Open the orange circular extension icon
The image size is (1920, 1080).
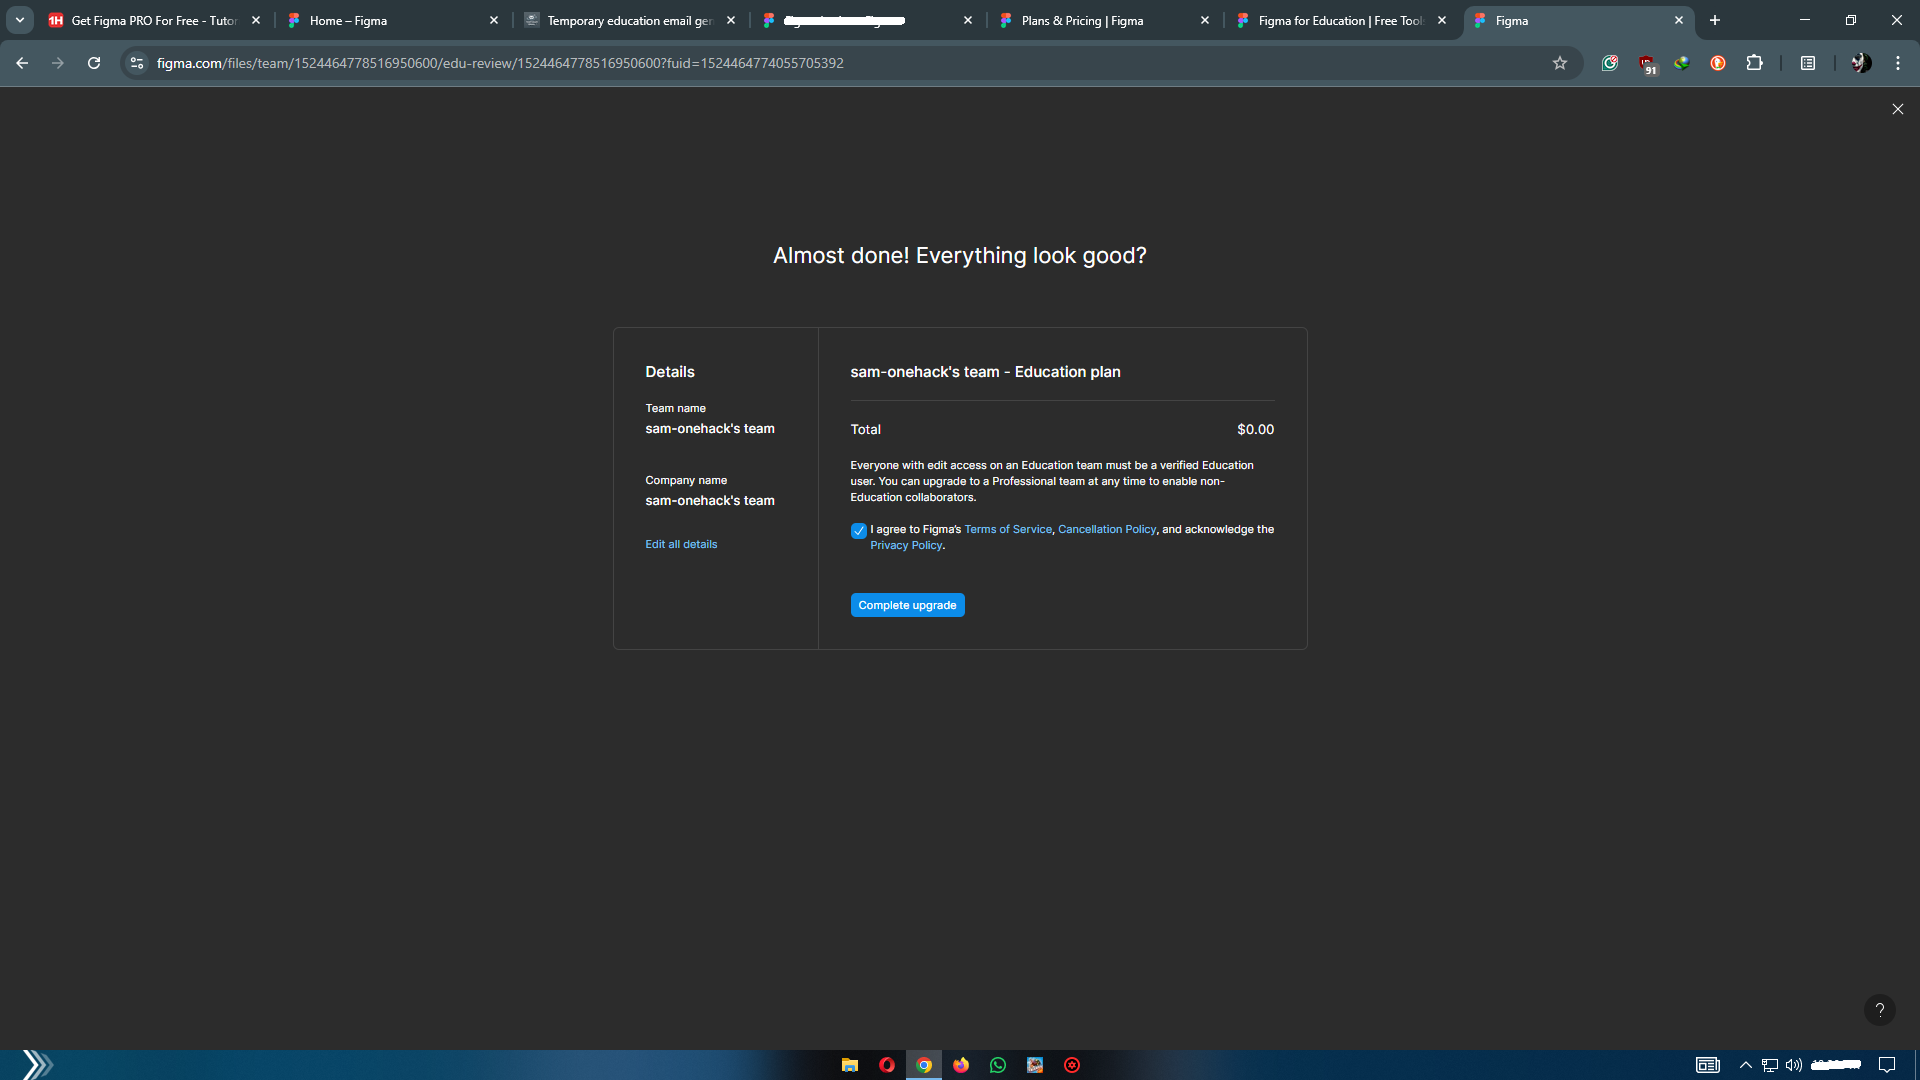pos(1718,63)
